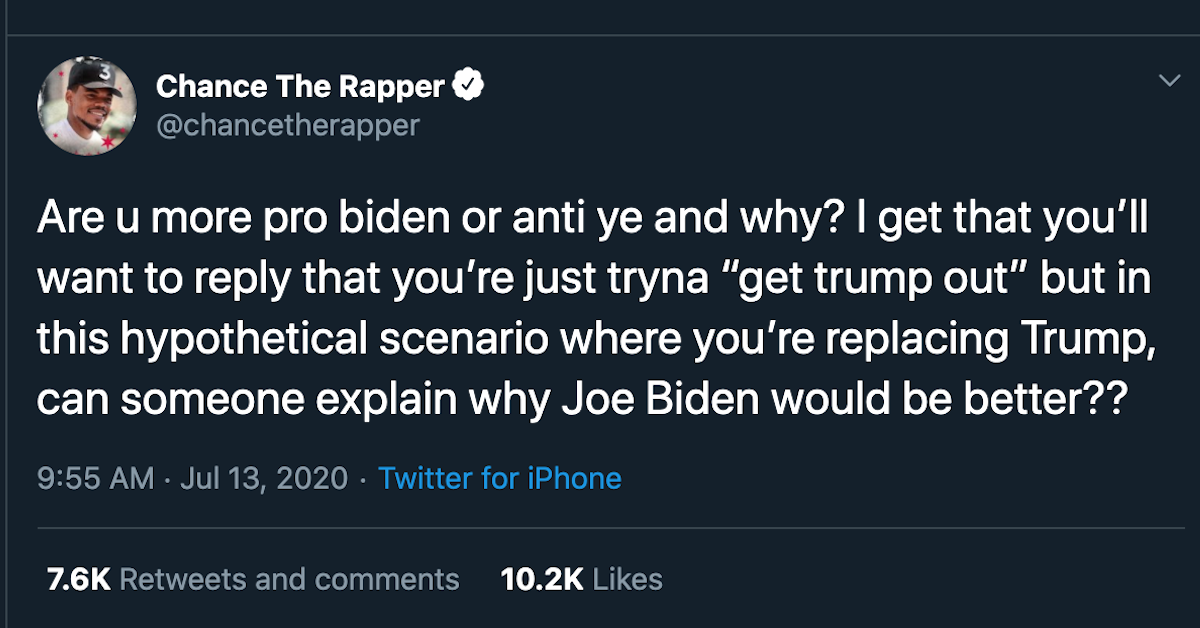This screenshot has width=1200, height=628.
Task: Open the Retweets and comments list
Action: click(x=290, y=578)
